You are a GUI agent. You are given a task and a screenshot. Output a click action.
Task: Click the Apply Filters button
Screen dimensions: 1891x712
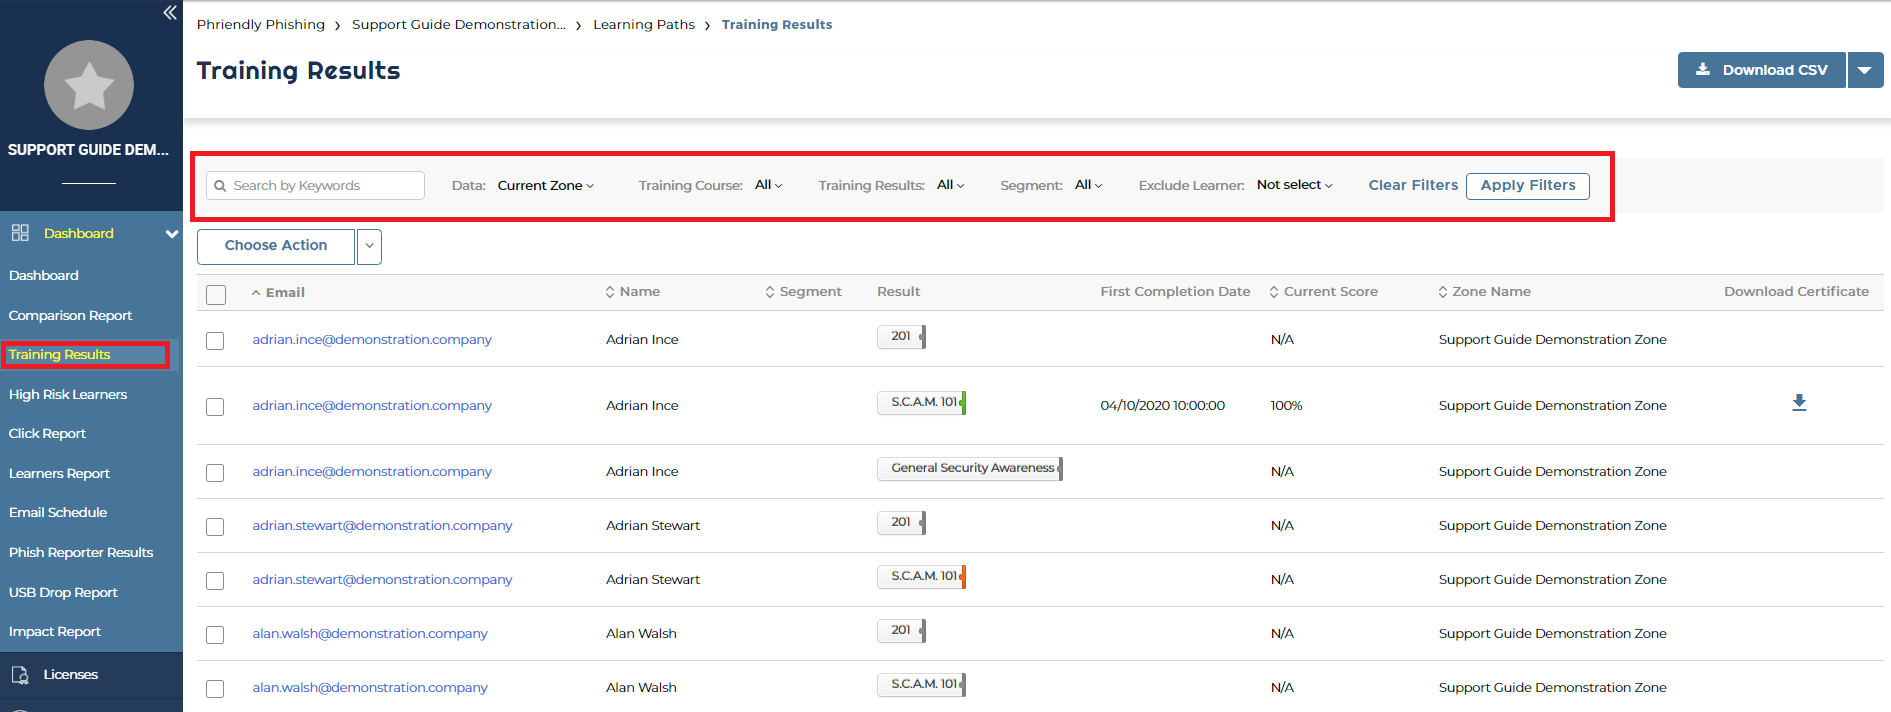[1527, 186]
